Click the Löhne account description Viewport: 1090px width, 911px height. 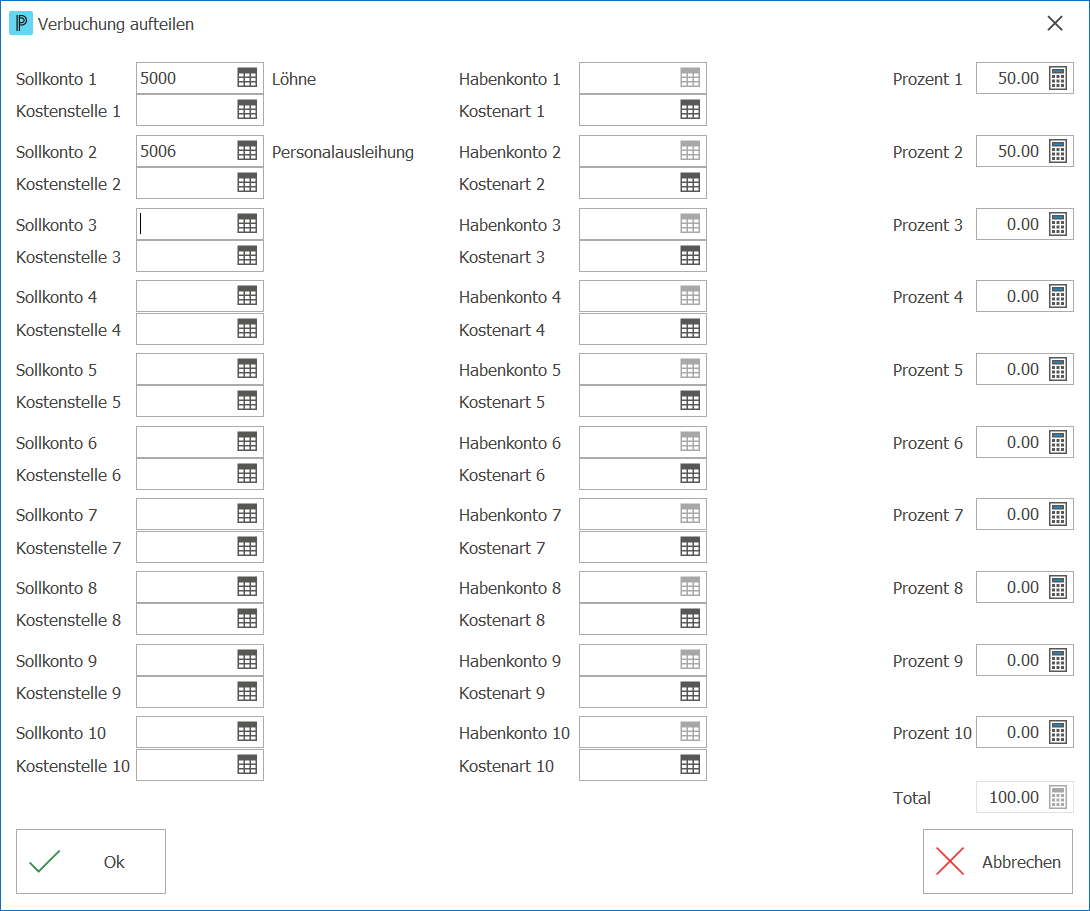pyautogui.click(x=293, y=79)
